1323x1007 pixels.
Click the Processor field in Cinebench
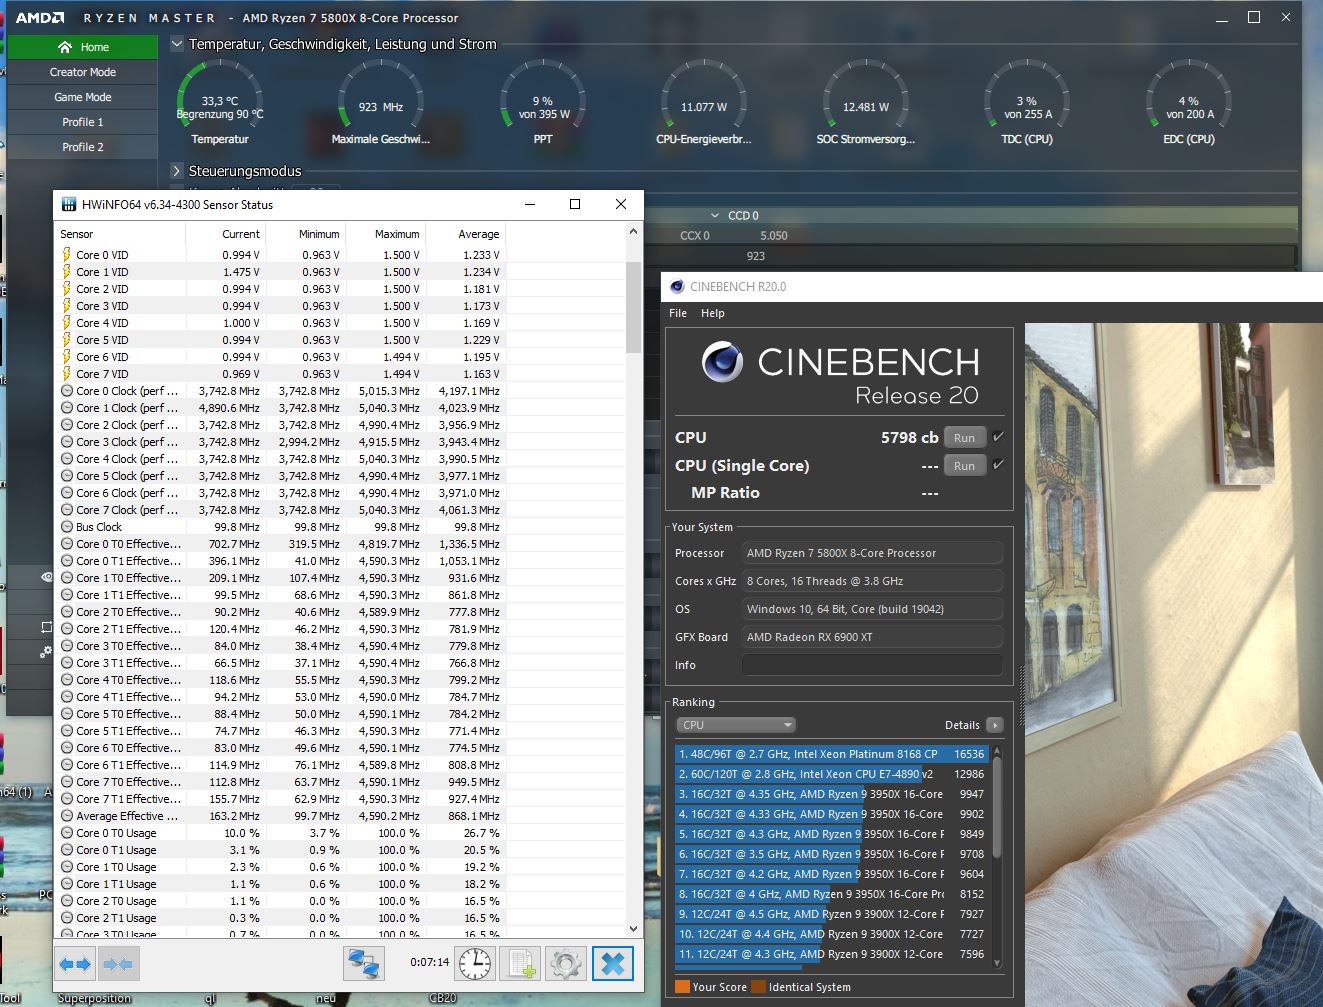[x=872, y=553]
